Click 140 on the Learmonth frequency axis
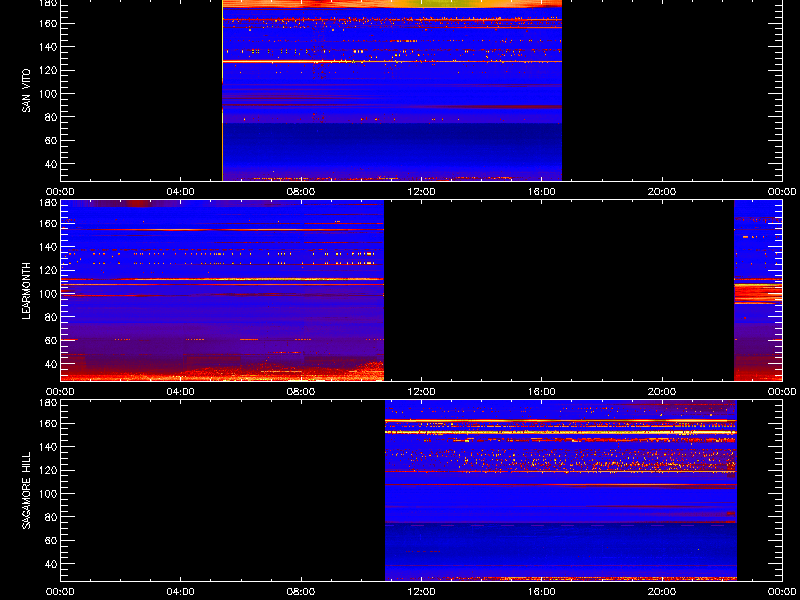 click(x=49, y=247)
